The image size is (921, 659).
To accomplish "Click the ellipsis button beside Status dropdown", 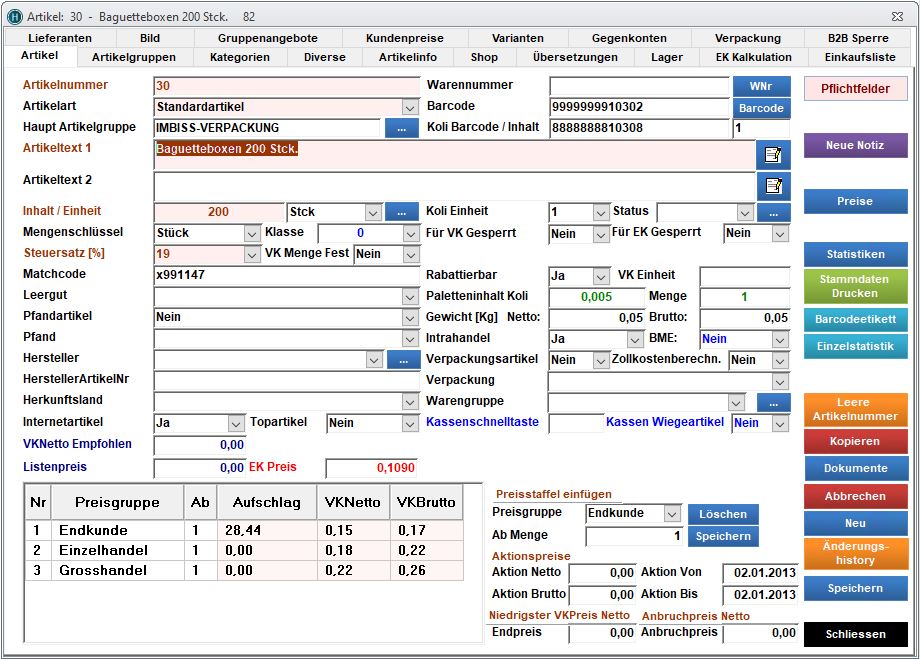I will (772, 212).
